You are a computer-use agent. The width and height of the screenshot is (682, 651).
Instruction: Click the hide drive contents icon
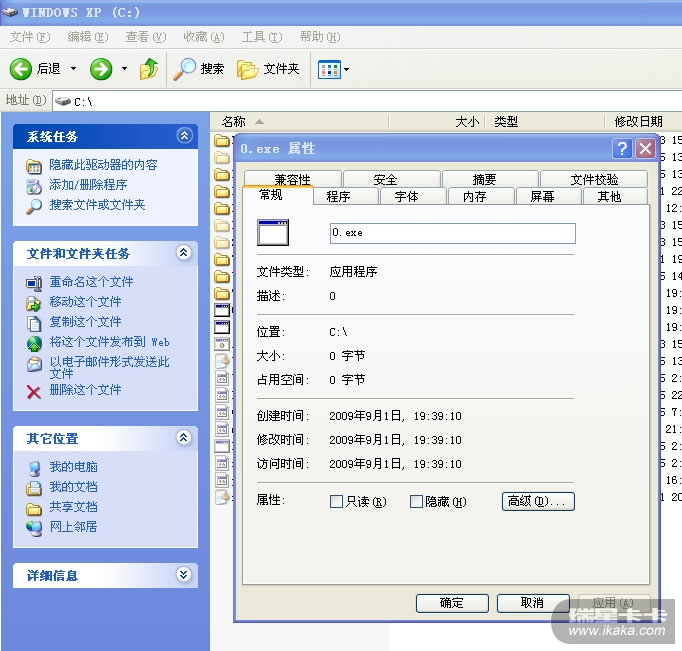[33, 166]
